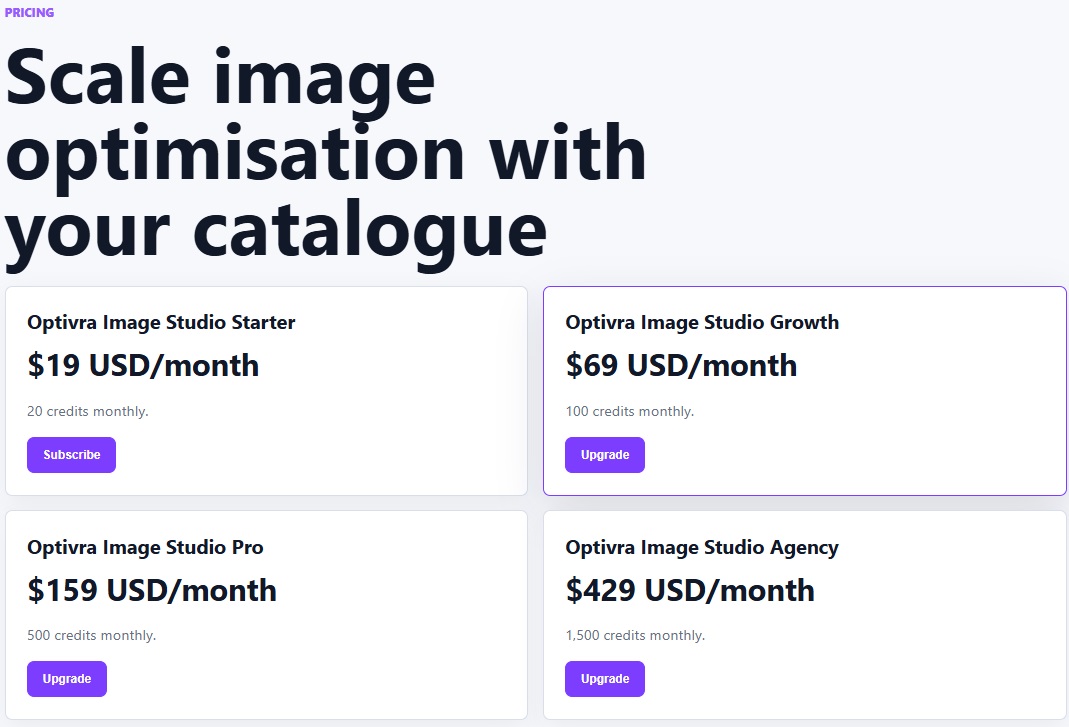Select the Optivra Image Studio Growth title
1069x727 pixels.
[x=702, y=323]
